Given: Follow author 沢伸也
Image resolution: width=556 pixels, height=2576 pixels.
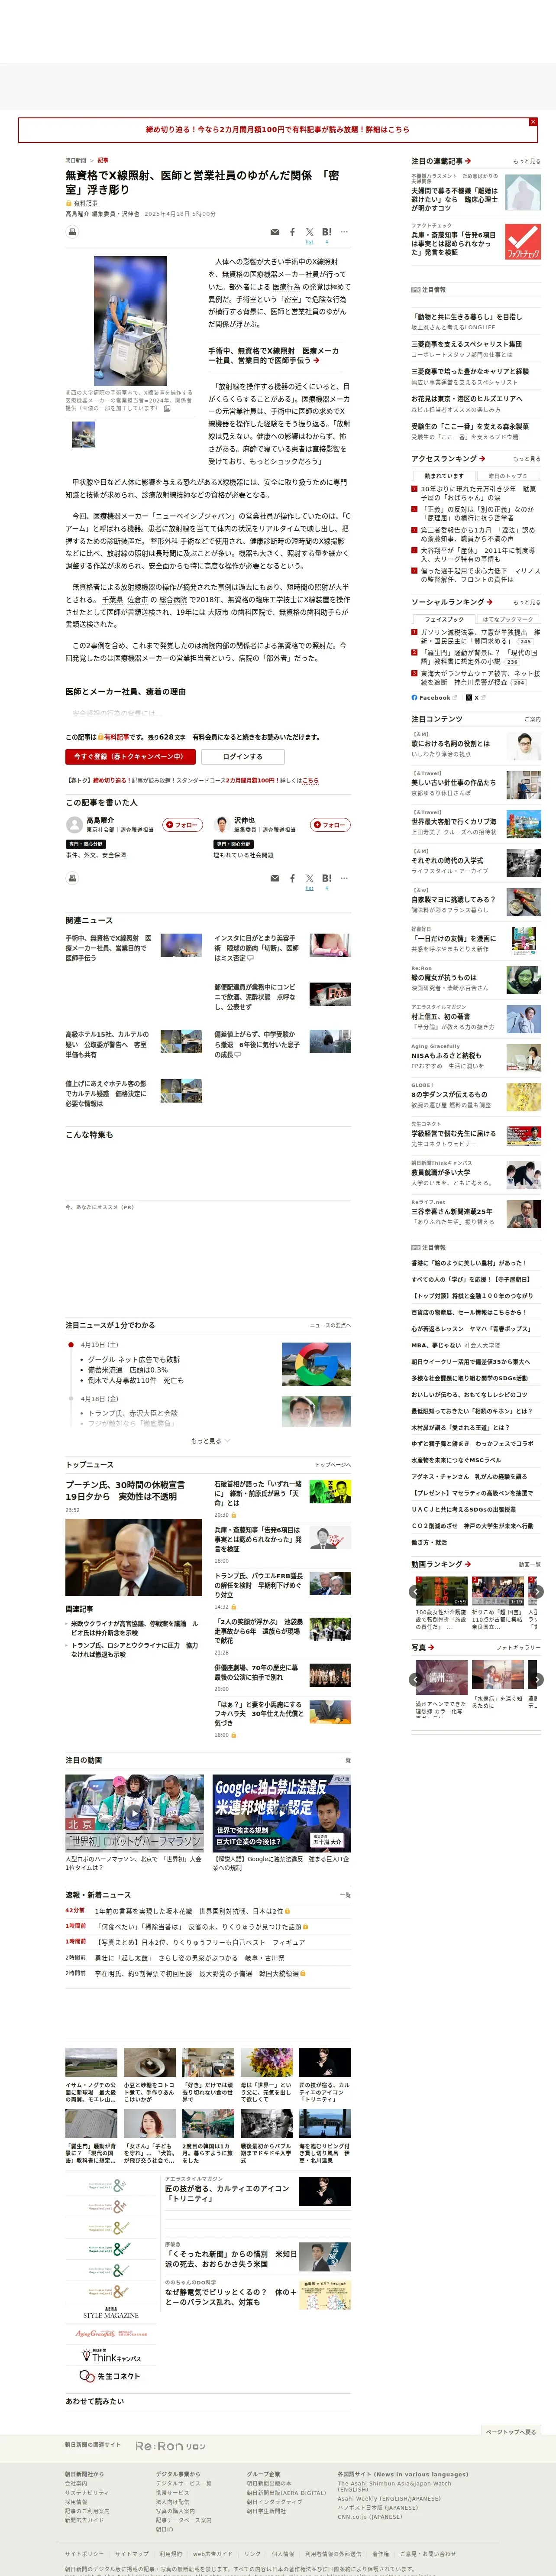Looking at the screenshot, I should tap(330, 825).
